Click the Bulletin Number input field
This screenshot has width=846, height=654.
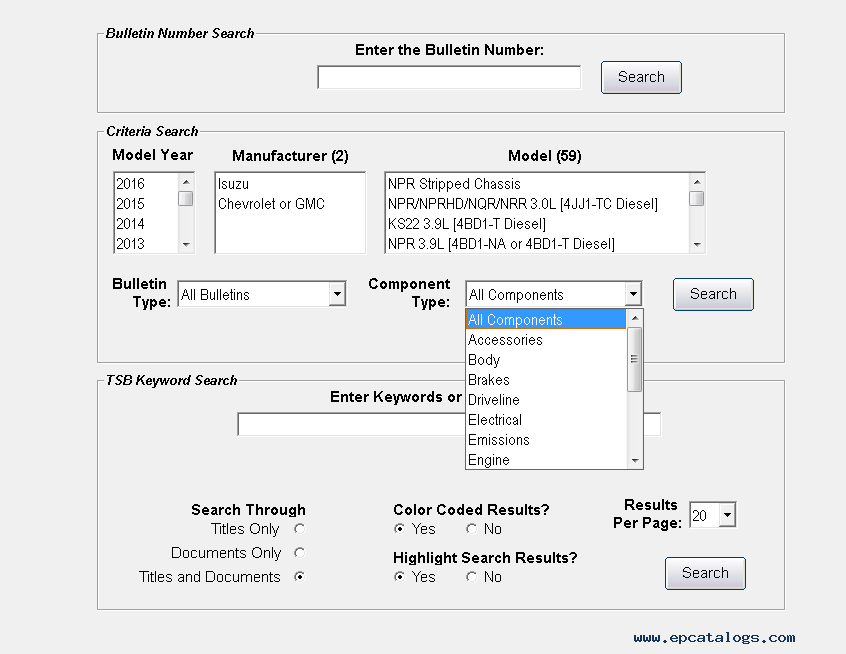click(x=449, y=77)
